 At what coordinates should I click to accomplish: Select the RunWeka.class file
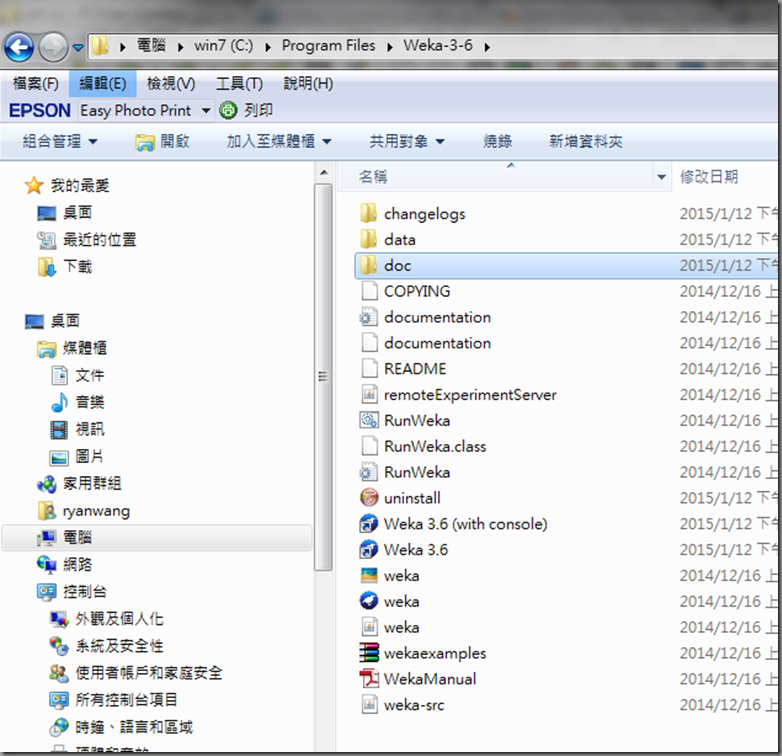423,446
